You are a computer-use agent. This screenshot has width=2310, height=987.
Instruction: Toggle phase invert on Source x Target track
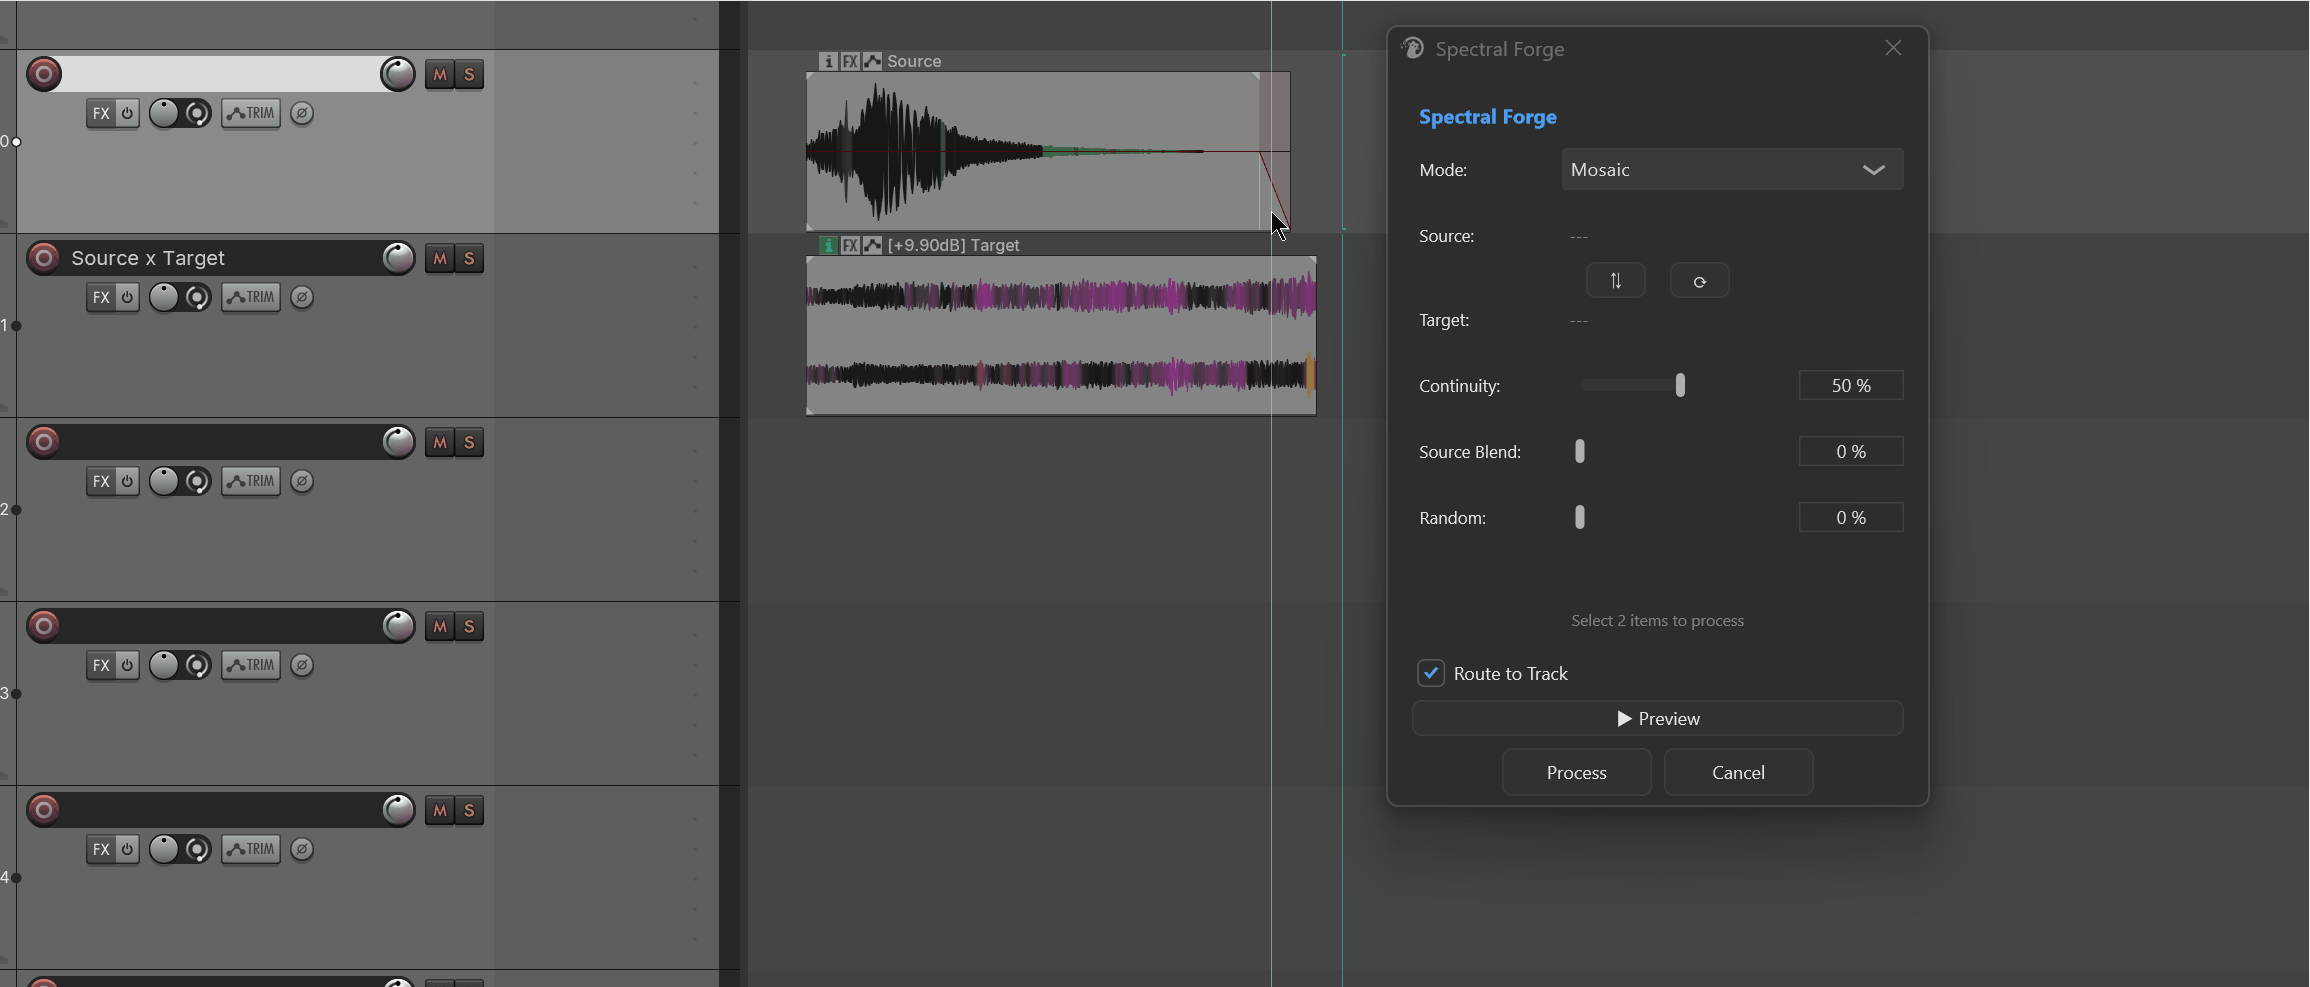[x=302, y=297]
